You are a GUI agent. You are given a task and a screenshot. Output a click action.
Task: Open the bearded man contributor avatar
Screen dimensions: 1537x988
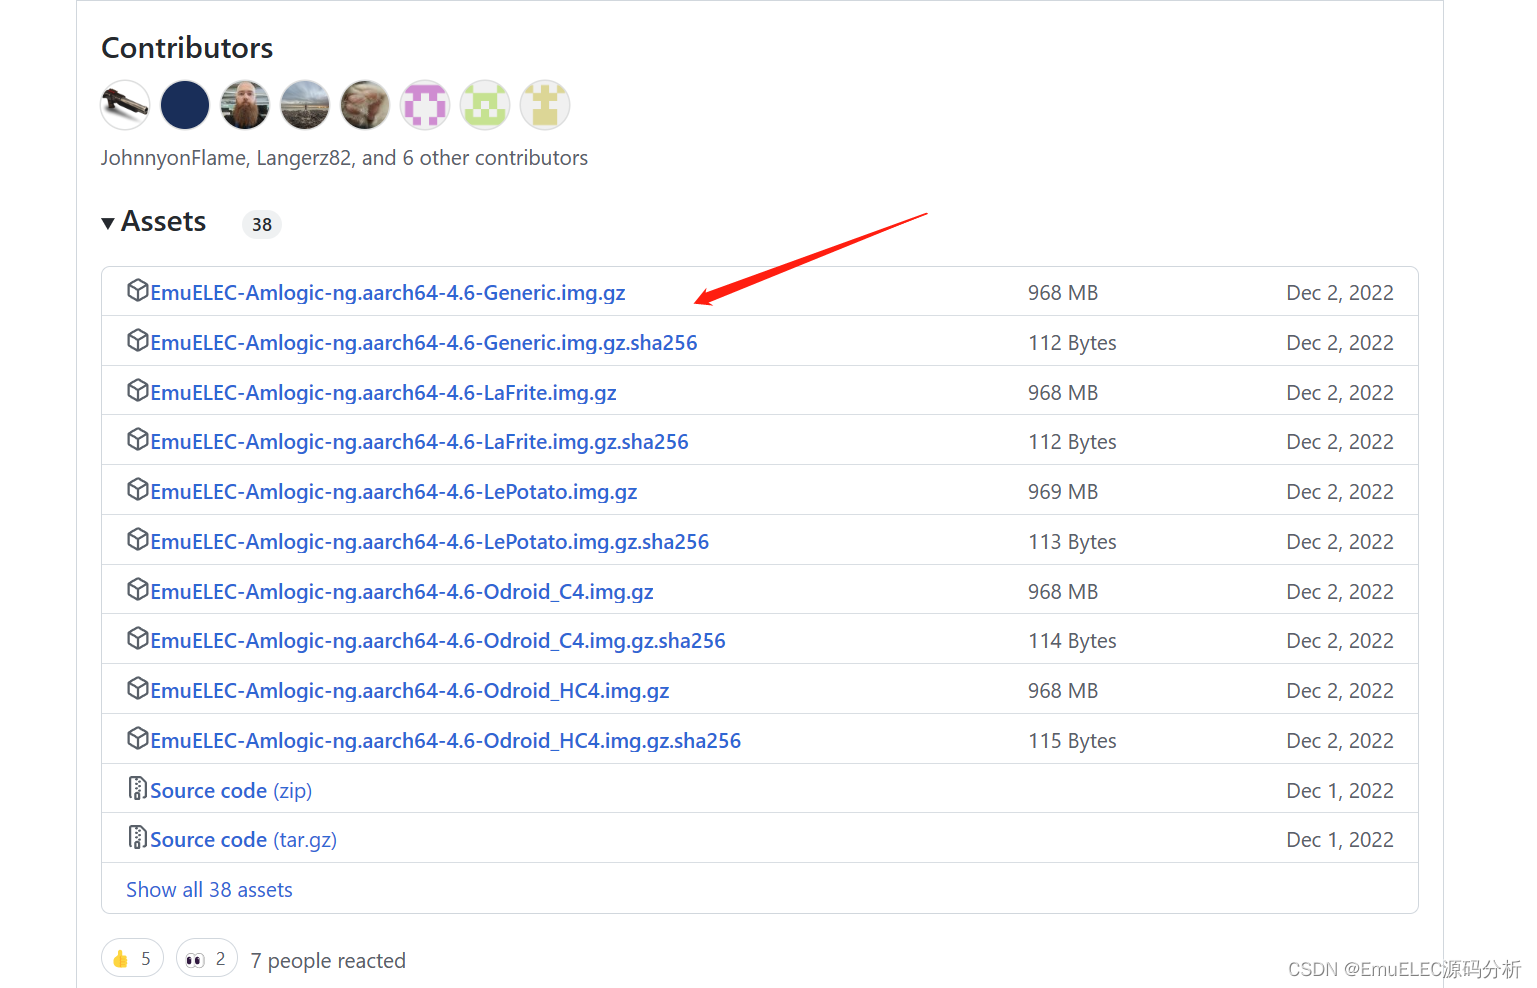[245, 105]
